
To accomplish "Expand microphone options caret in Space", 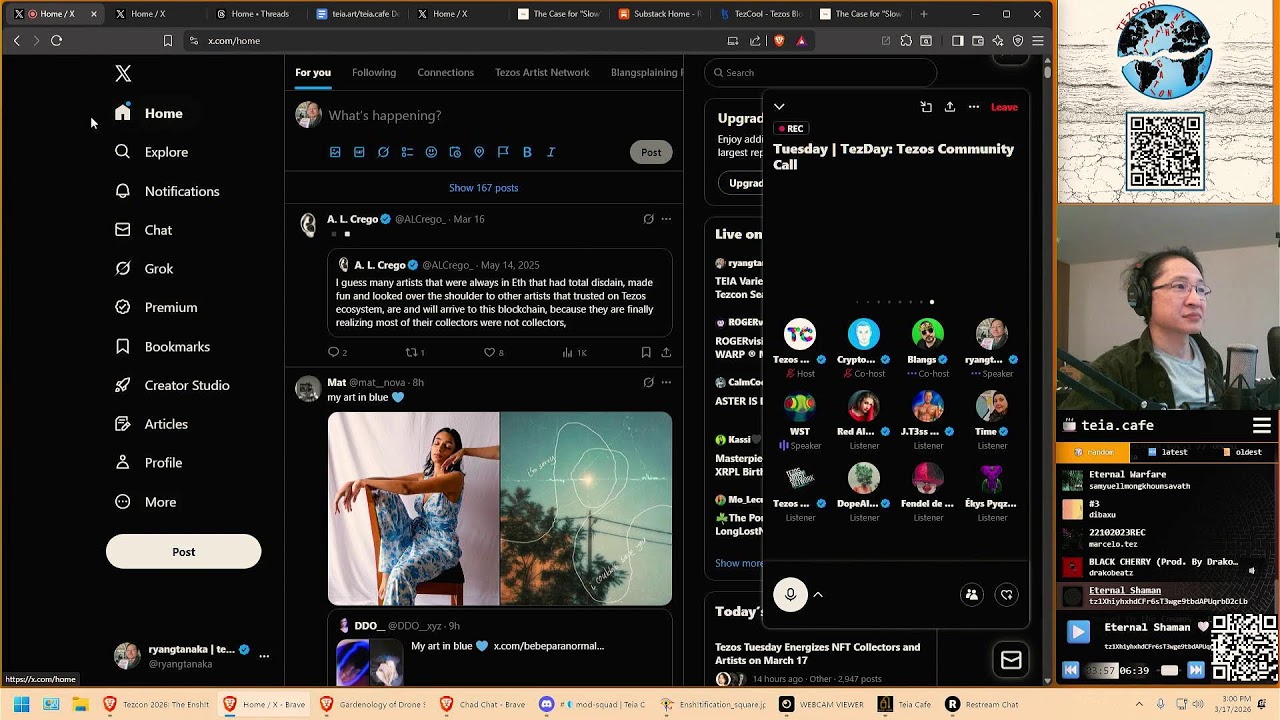I will pos(818,595).
